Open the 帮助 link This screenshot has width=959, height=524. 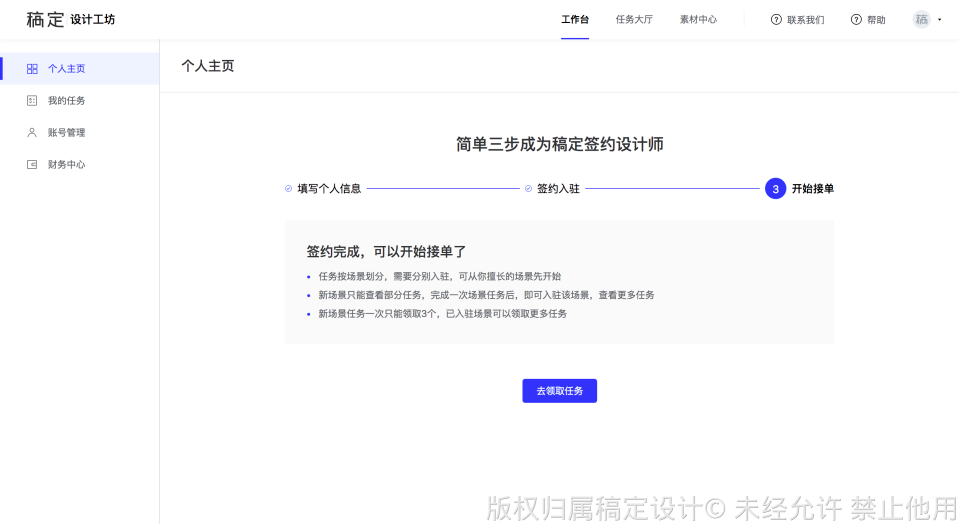876,20
